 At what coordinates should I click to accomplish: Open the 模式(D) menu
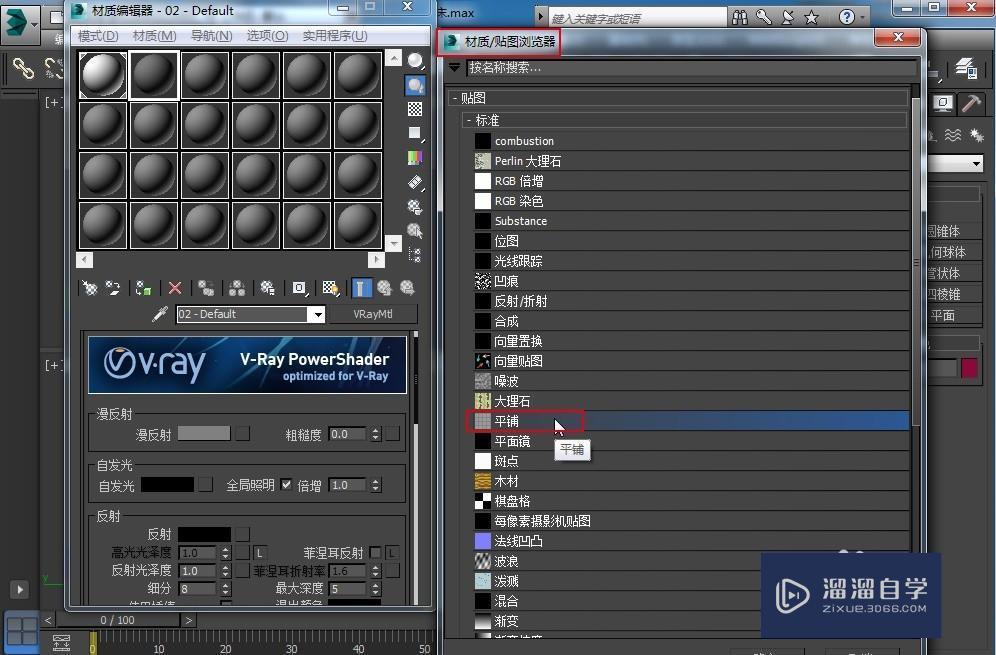tap(98, 36)
